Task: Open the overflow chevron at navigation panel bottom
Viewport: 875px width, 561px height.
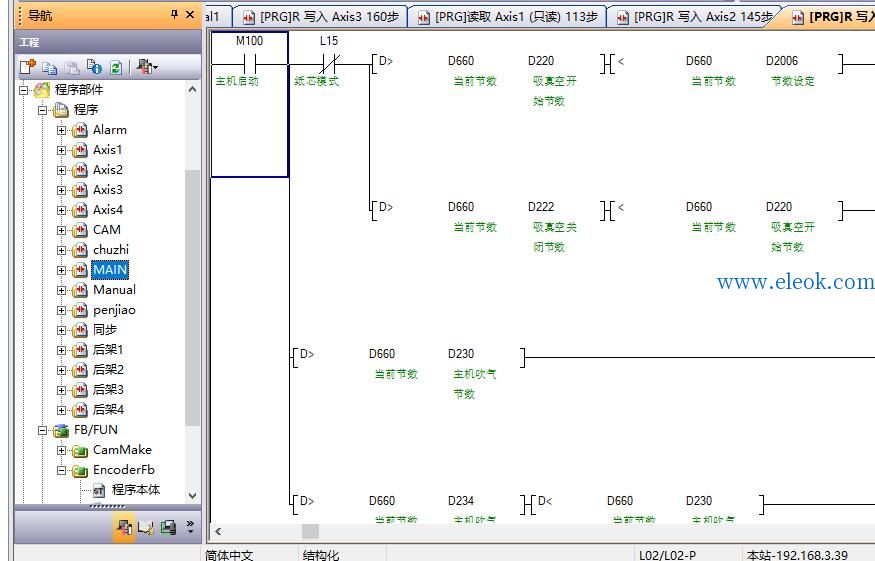Action: (190, 526)
